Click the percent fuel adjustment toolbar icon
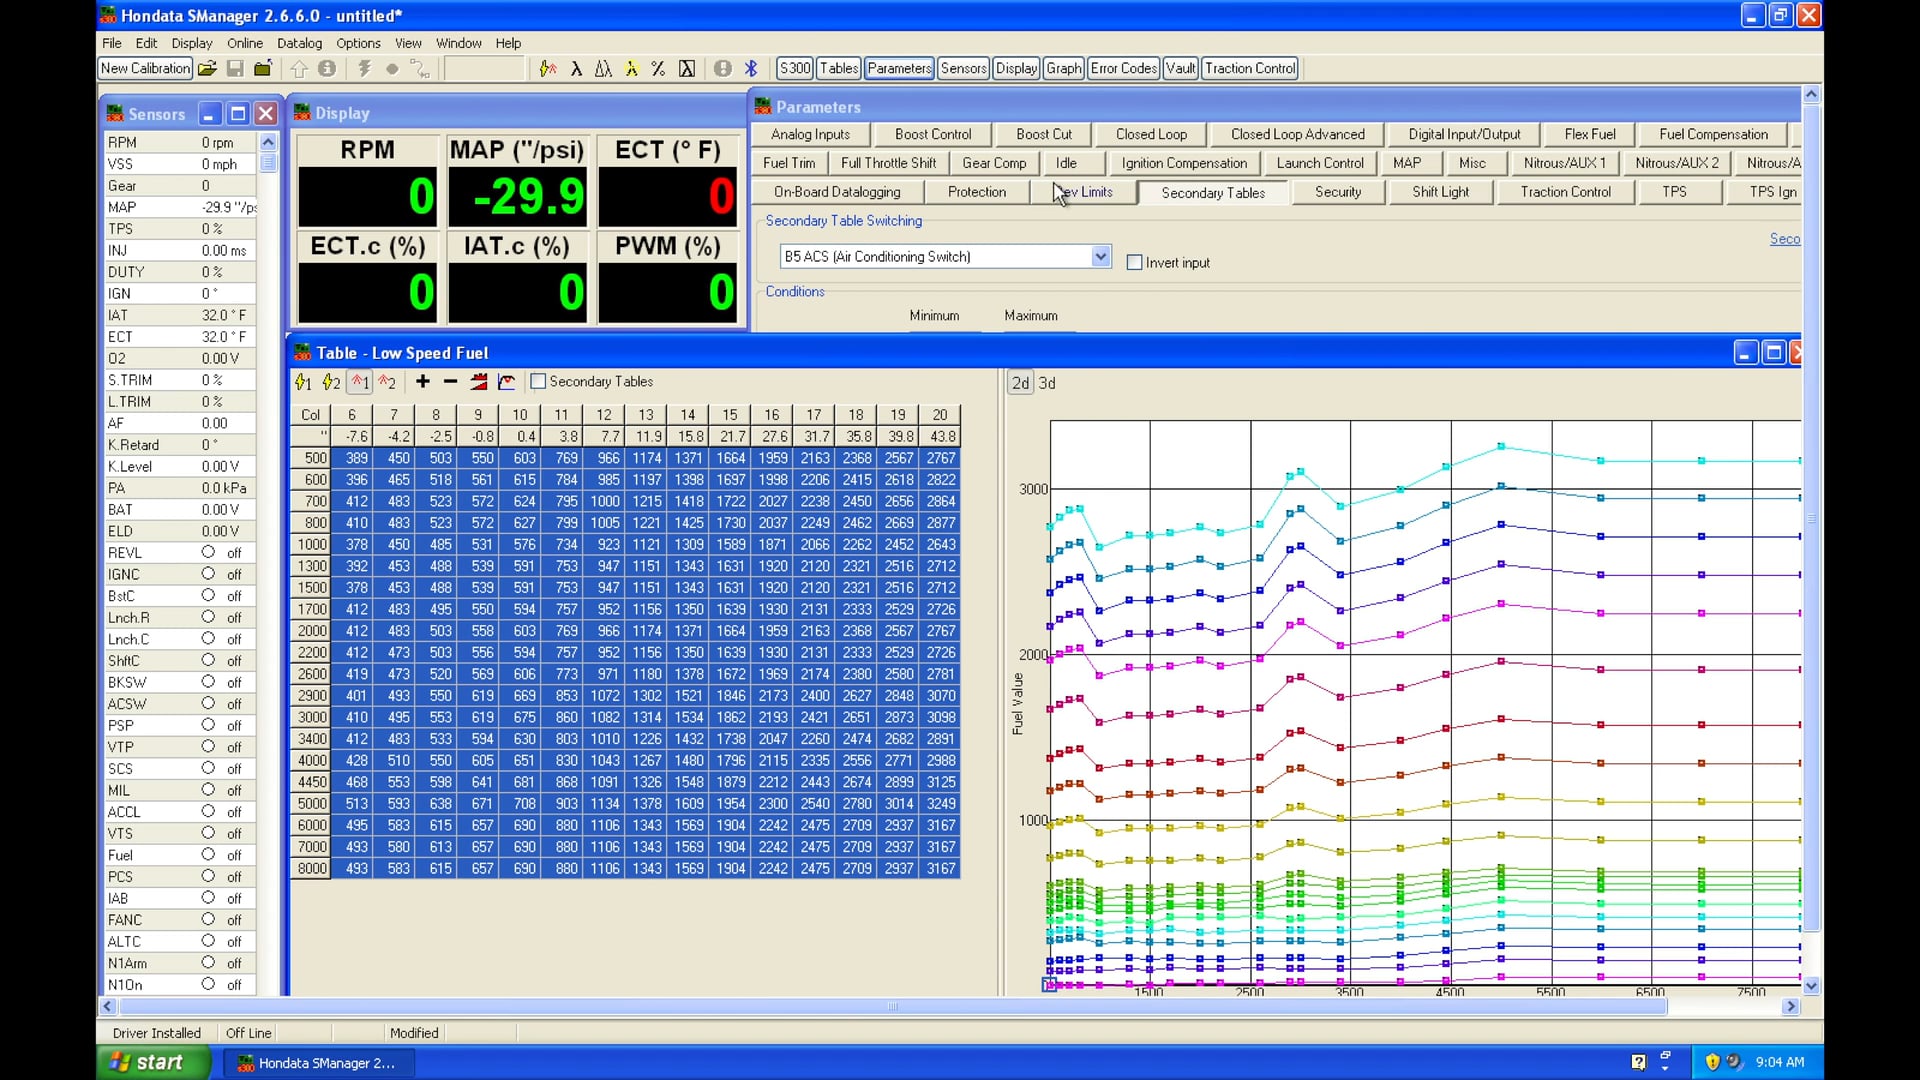 [658, 68]
